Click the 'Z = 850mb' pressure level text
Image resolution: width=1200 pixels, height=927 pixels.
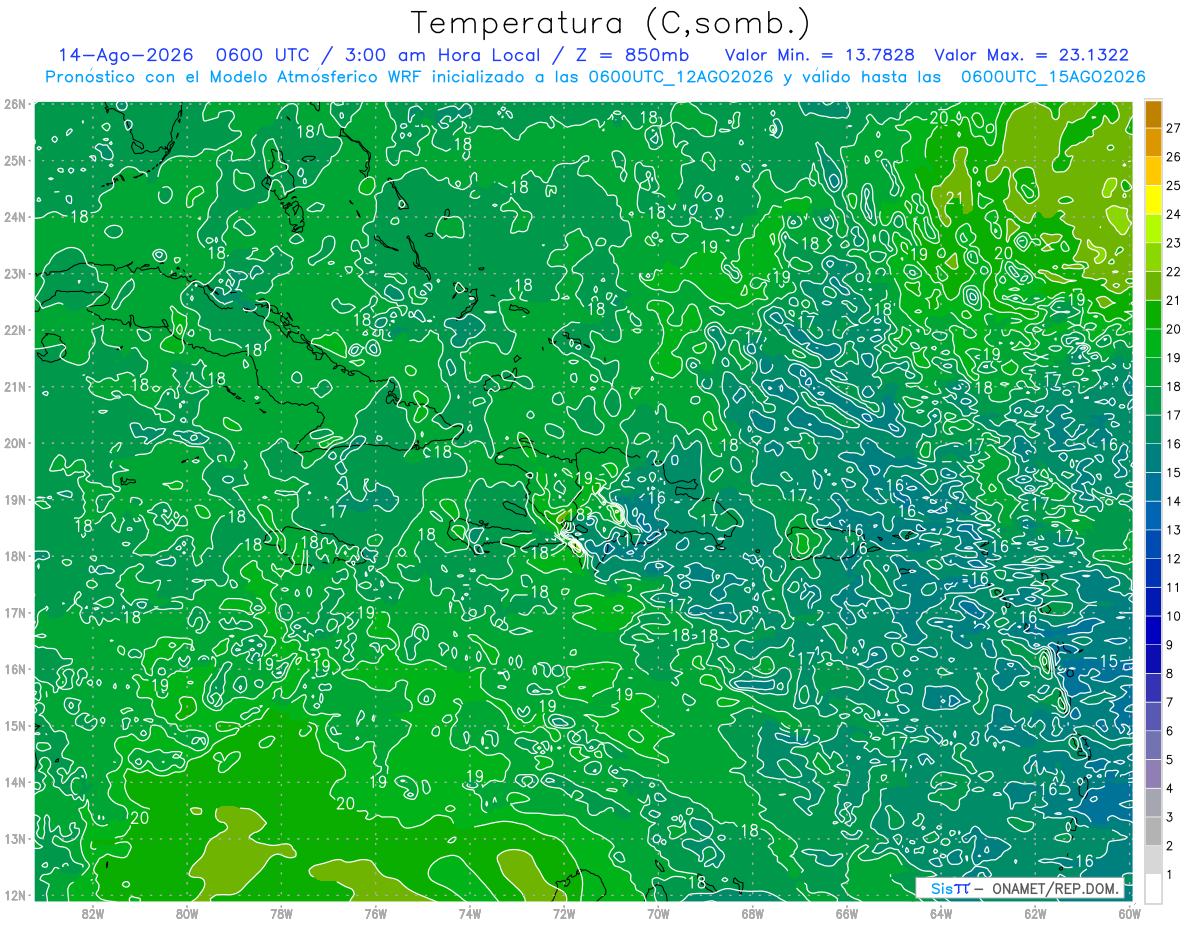tap(634, 56)
